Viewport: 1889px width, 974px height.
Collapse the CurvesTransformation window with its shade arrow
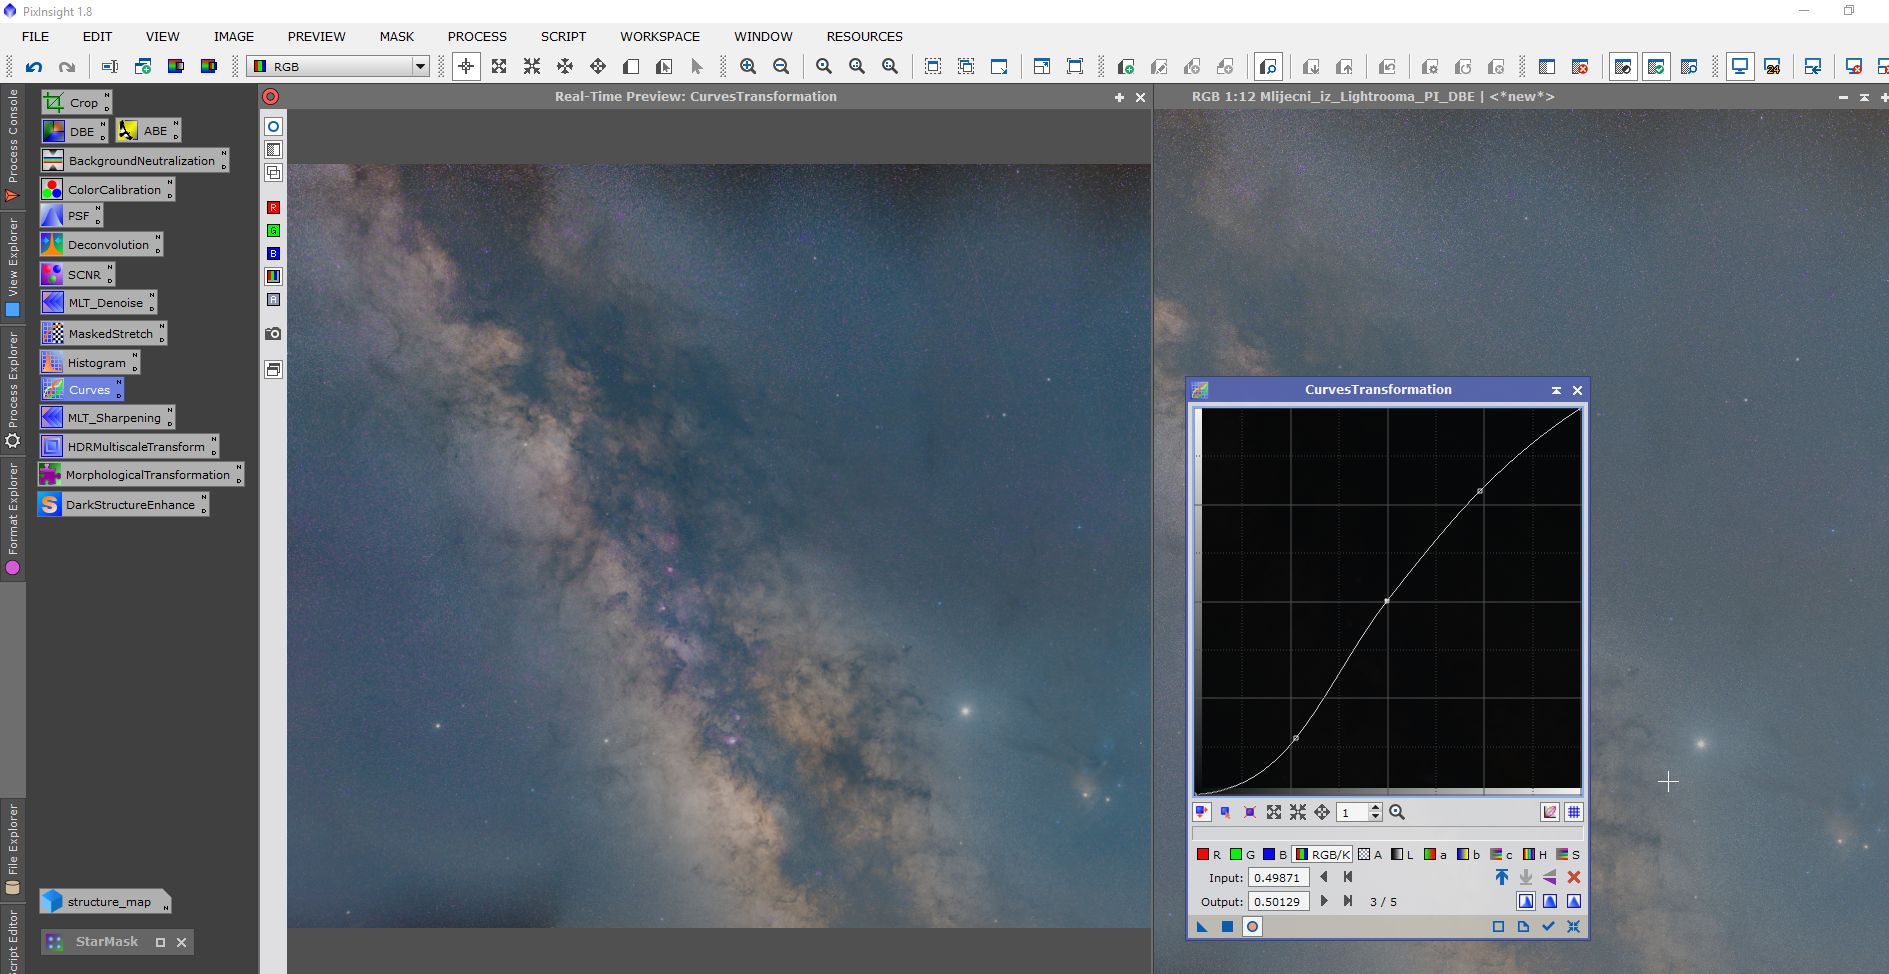click(x=1556, y=390)
